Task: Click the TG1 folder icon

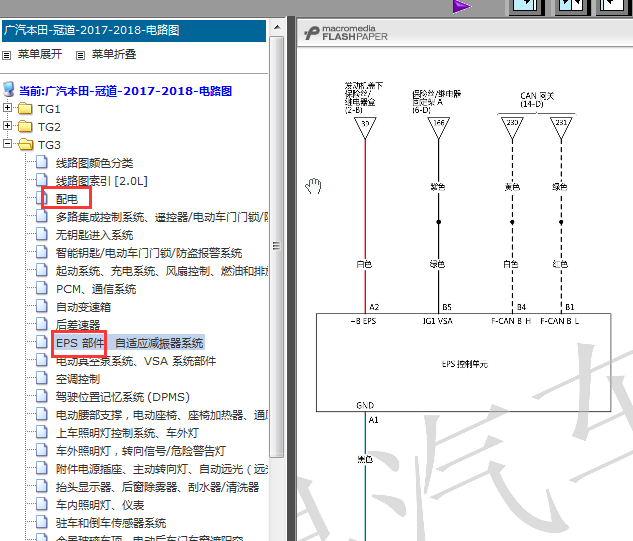Action: [25, 108]
